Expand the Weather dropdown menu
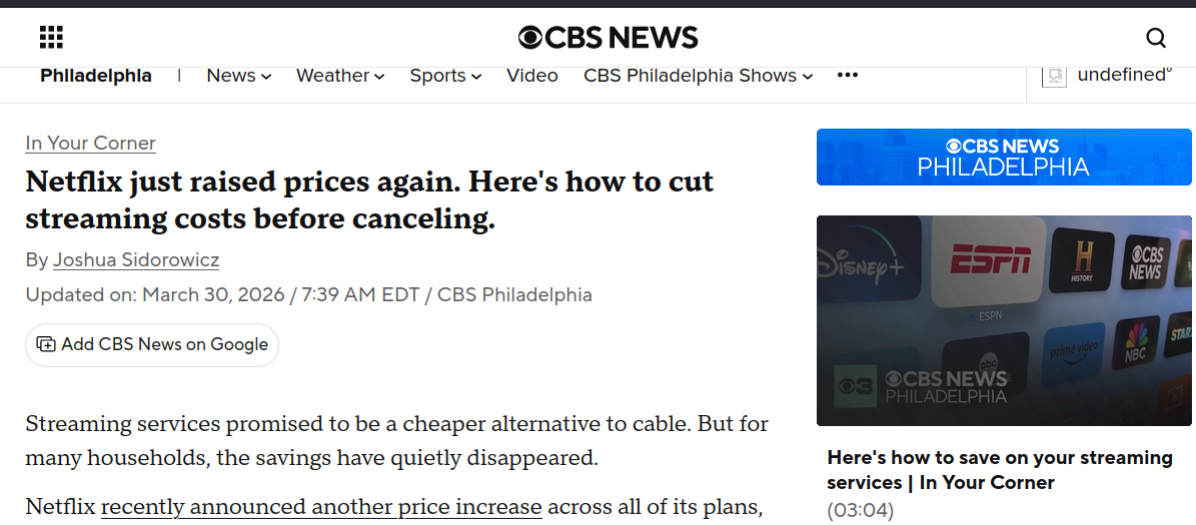 point(340,76)
